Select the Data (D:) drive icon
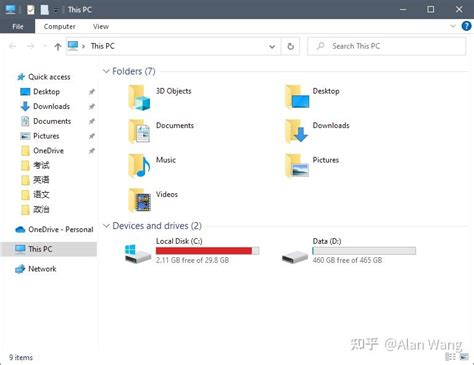The image size is (474, 365). pyautogui.click(x=295, y=257)
